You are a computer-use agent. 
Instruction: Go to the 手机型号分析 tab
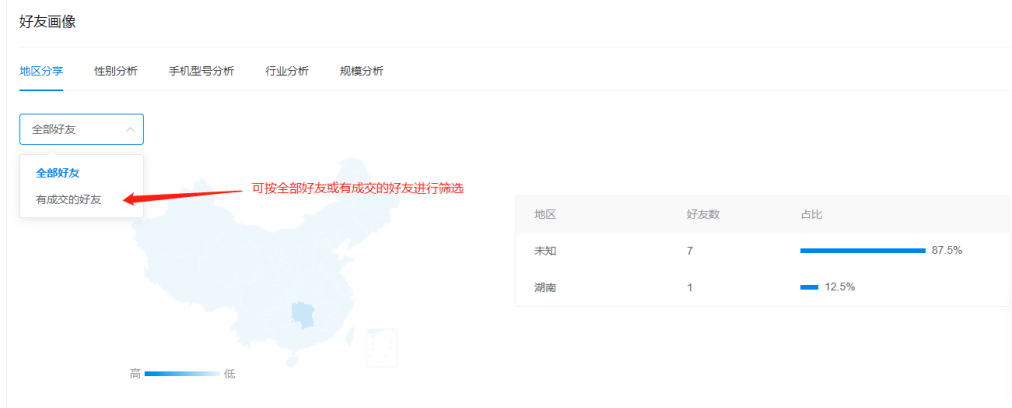point(201,71)
